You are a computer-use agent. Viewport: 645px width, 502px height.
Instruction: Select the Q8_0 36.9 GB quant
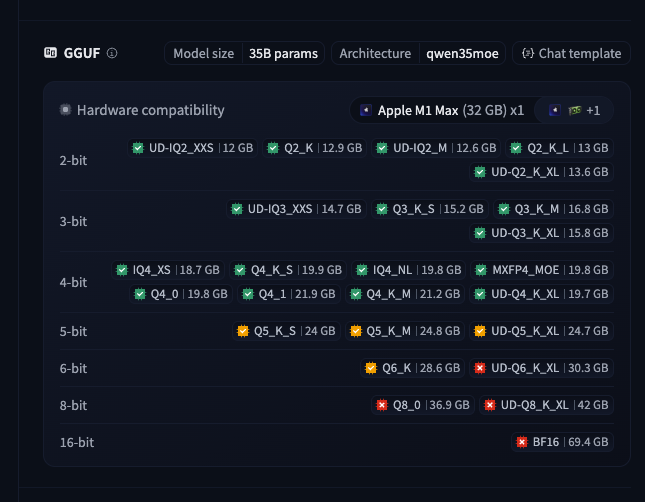pos(423,405)
